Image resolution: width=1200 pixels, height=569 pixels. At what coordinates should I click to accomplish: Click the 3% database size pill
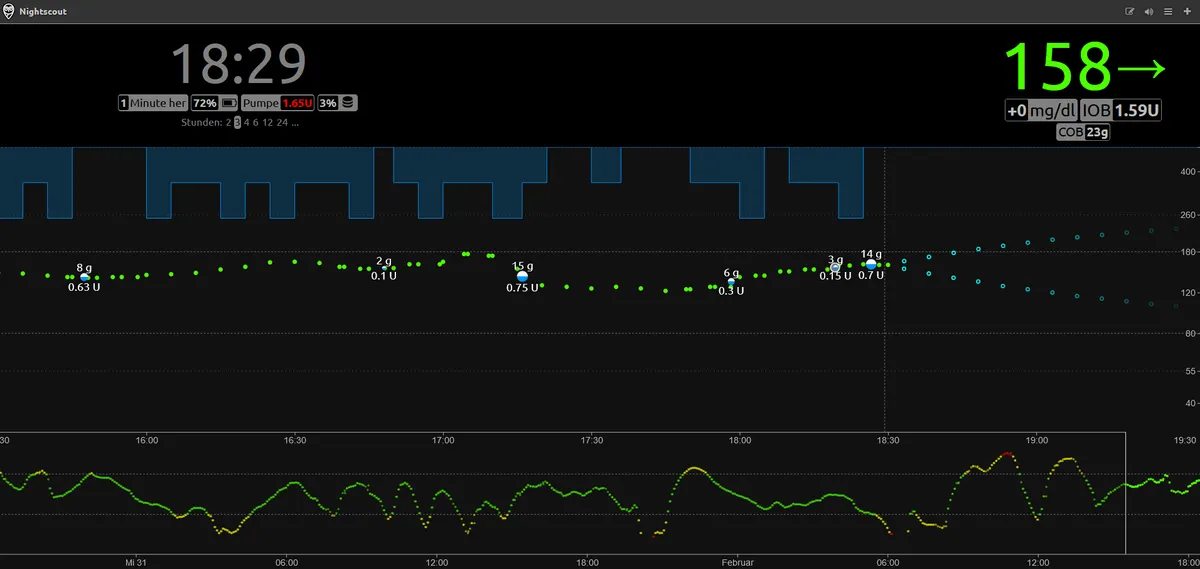pyautogui.click(x=337, y=103)
